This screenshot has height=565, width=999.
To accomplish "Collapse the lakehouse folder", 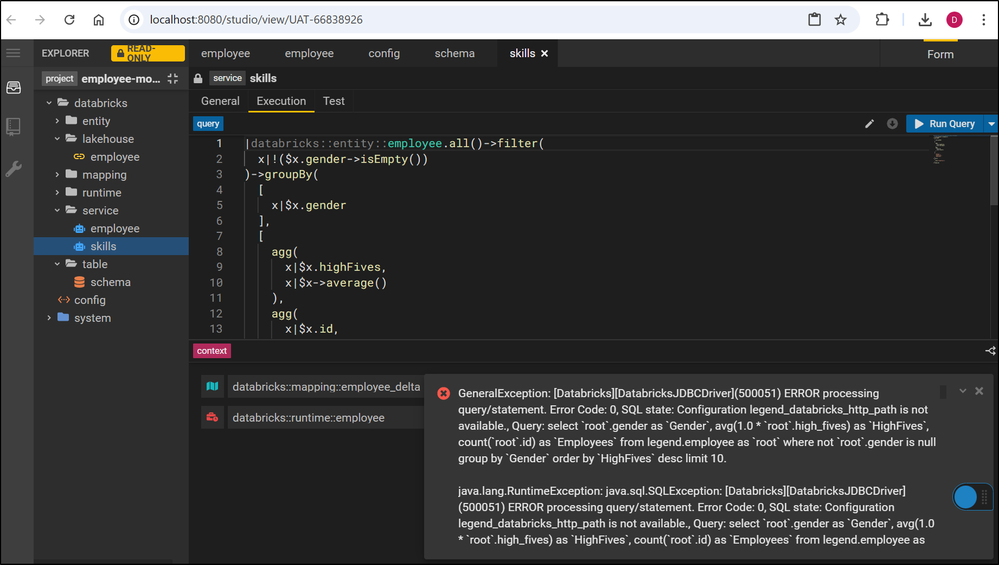I will [58, 139].
